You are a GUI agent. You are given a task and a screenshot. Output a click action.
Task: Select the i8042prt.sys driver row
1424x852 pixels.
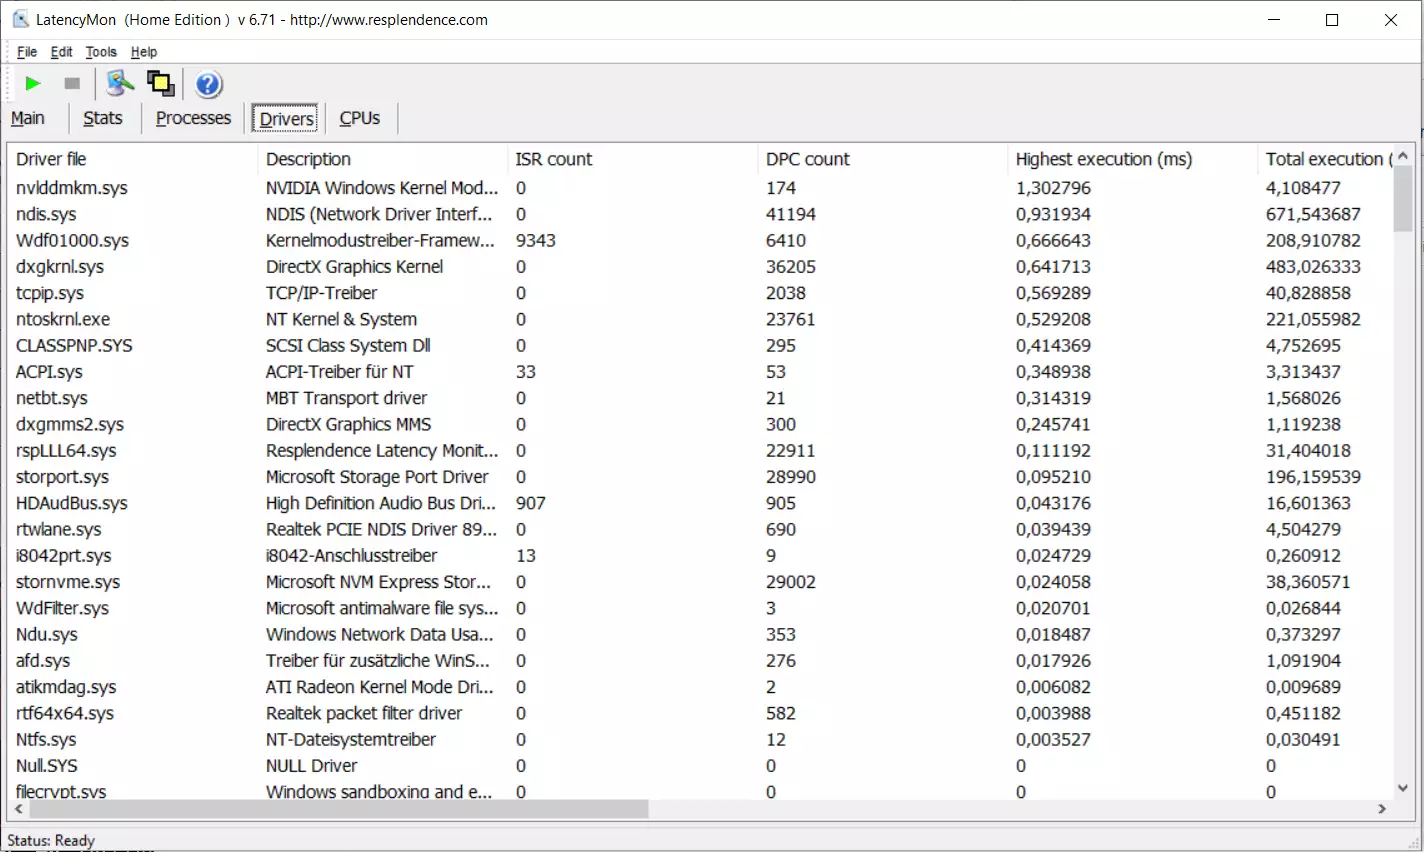[700, 556]
